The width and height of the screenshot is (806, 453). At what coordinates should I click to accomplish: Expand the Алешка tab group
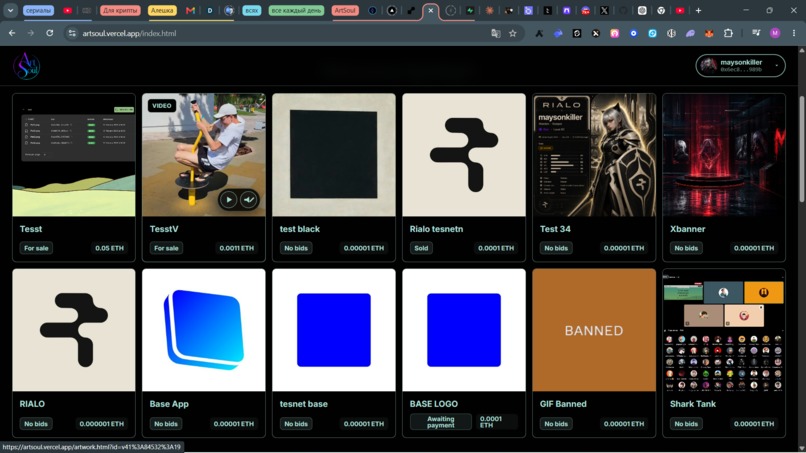pos(162,10)
